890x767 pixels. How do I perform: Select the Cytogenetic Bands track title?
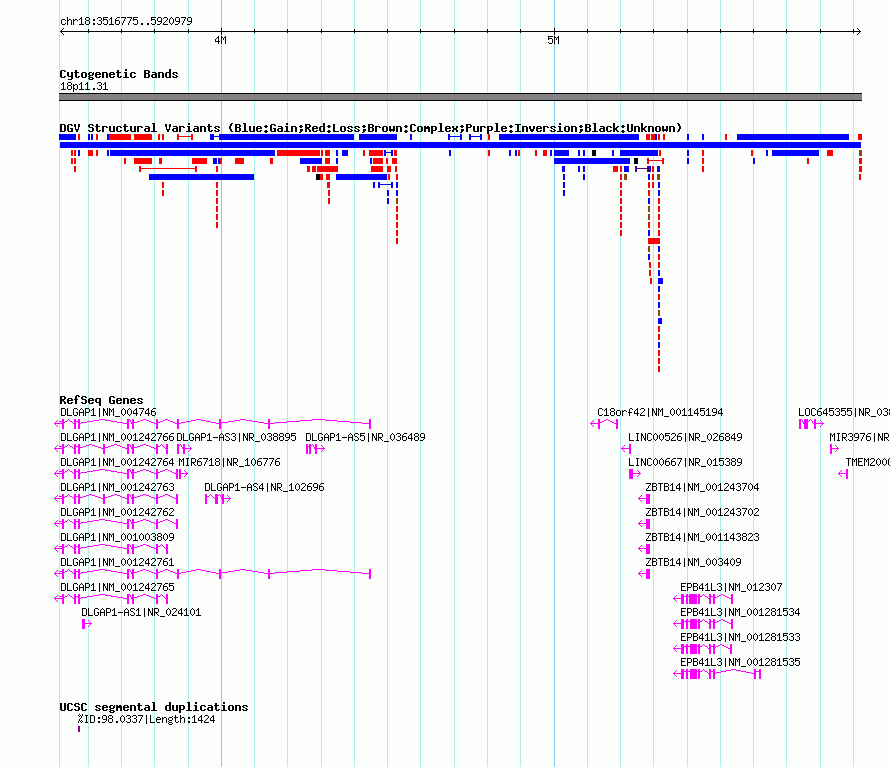pos(119,74)
